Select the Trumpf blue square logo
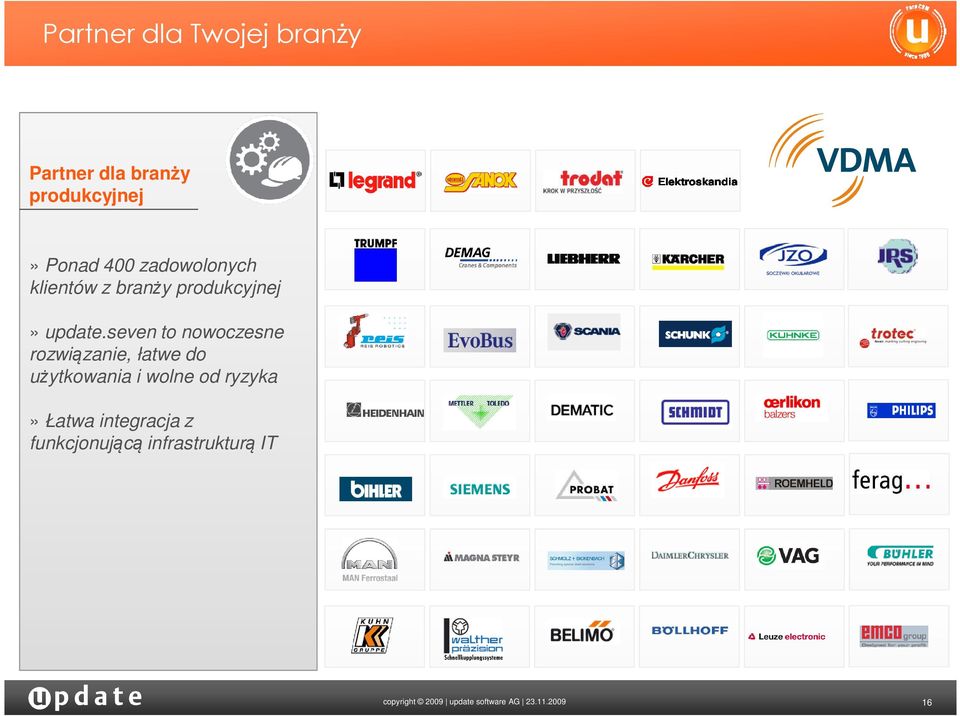Viewport: 960px width, 716px height. click(x=375, y=259)
